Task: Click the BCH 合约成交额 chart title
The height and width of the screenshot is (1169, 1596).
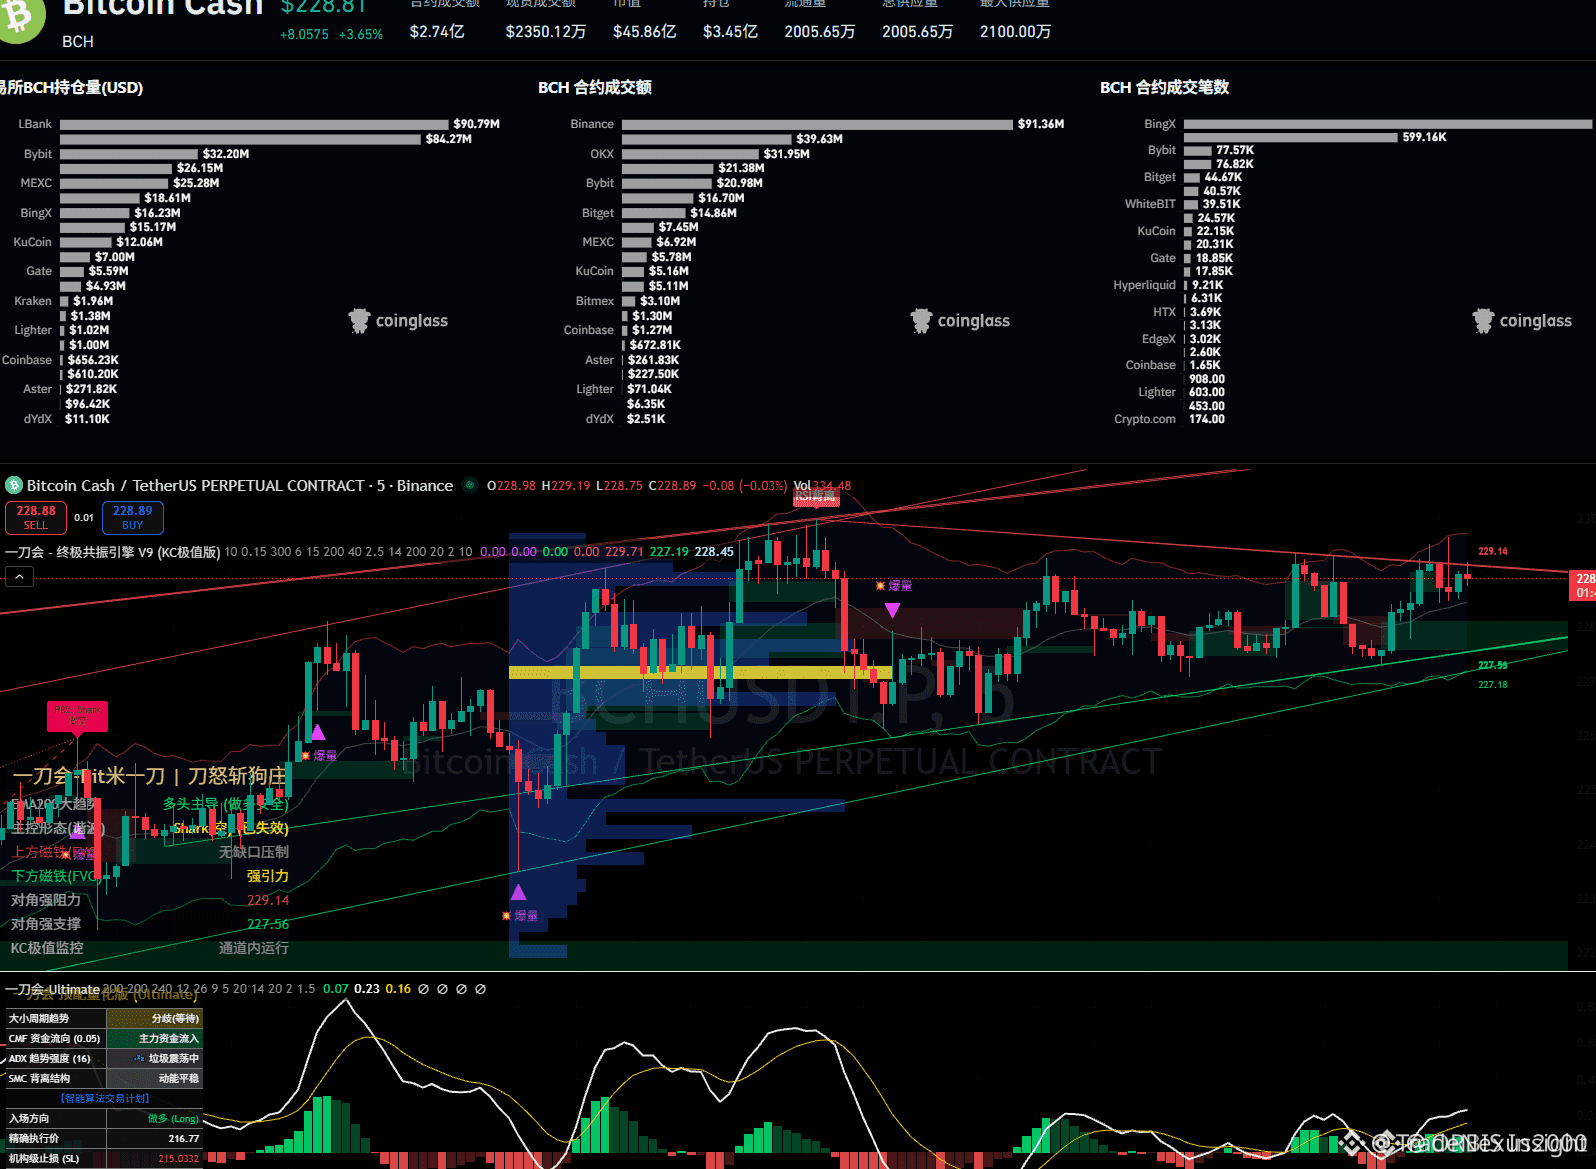Action: [595, 88]
